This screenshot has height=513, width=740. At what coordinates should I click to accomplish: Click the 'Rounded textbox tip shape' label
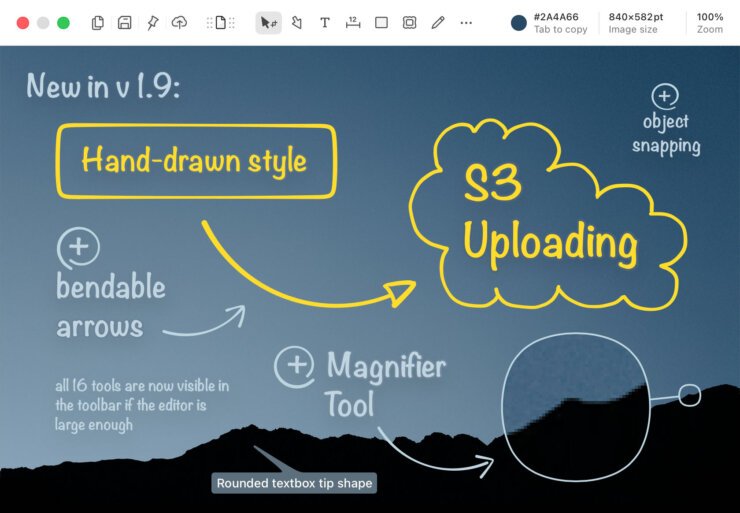(293, 484)
